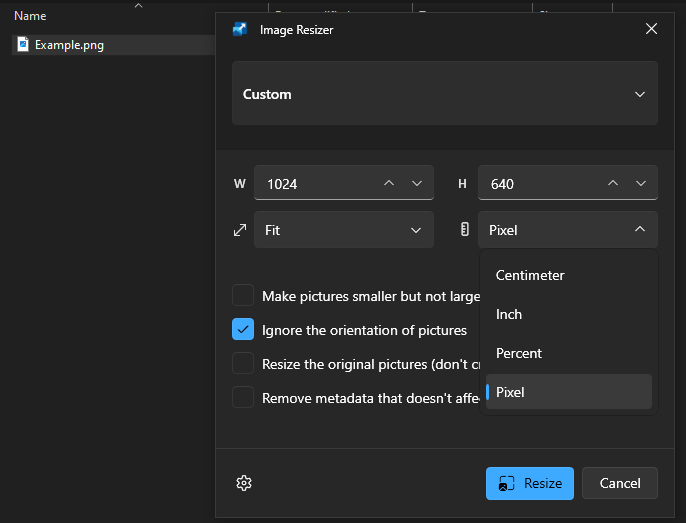Collapse the Pixel unit dropdown
Image resolution: width=686 pixels, height=523 pixels.
(568, 230)
